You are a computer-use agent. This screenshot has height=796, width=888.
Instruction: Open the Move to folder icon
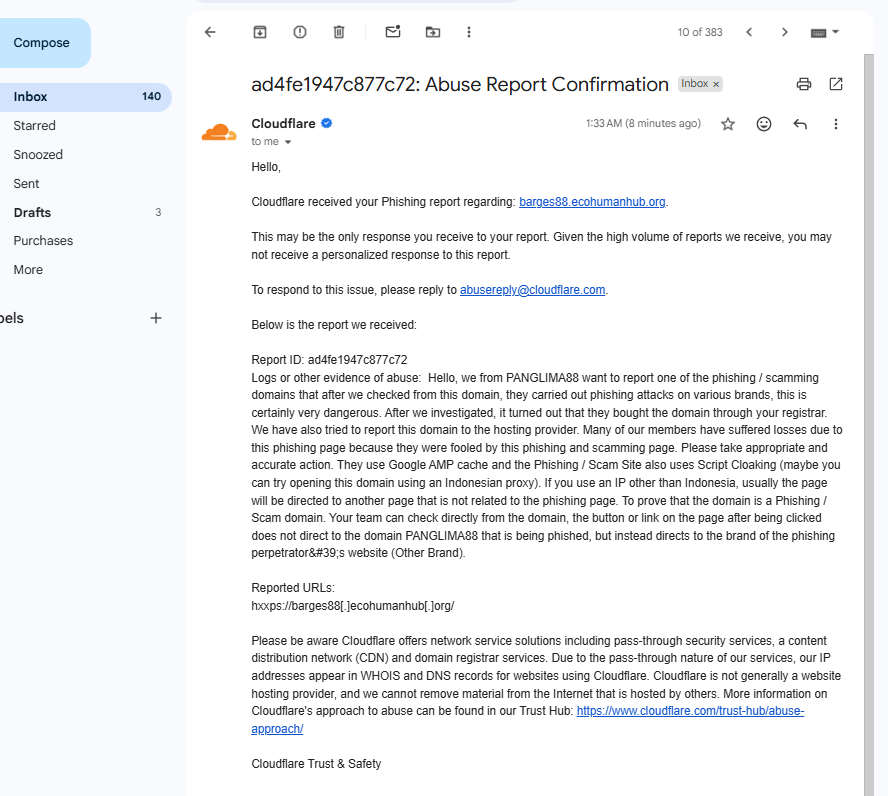[433, 32]
